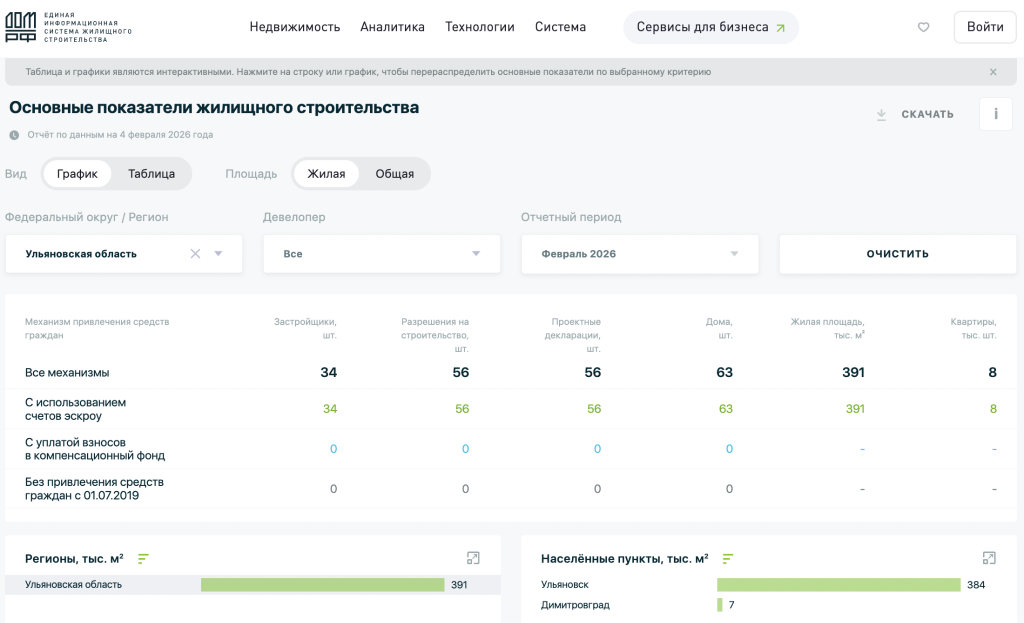Open favorites via the heart icon
Image resolution: width=1024 pixels, height=623 pixels.
click(923, 27)
